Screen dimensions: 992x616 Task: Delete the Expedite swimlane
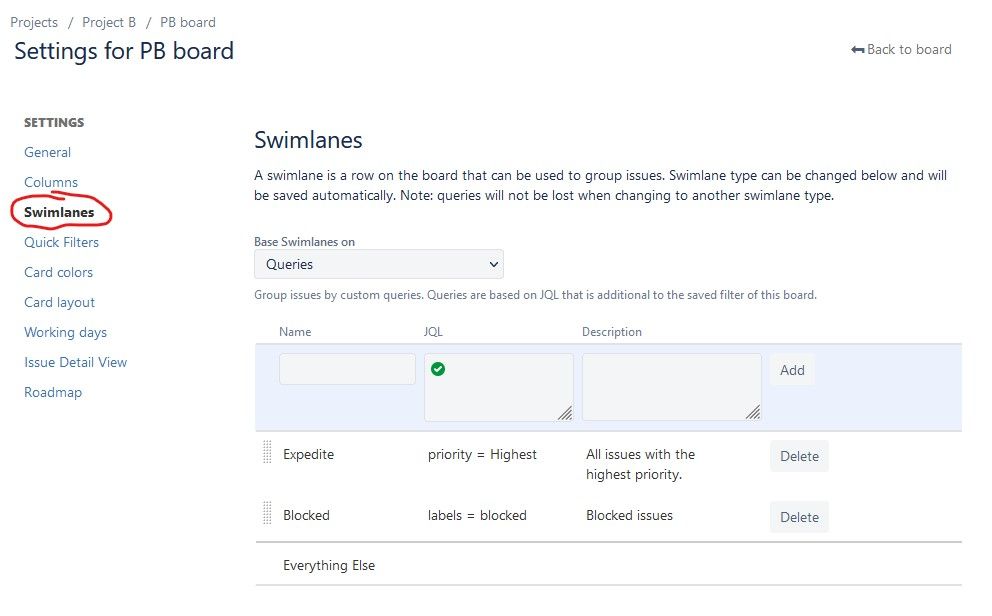click(x=799, y=456)
